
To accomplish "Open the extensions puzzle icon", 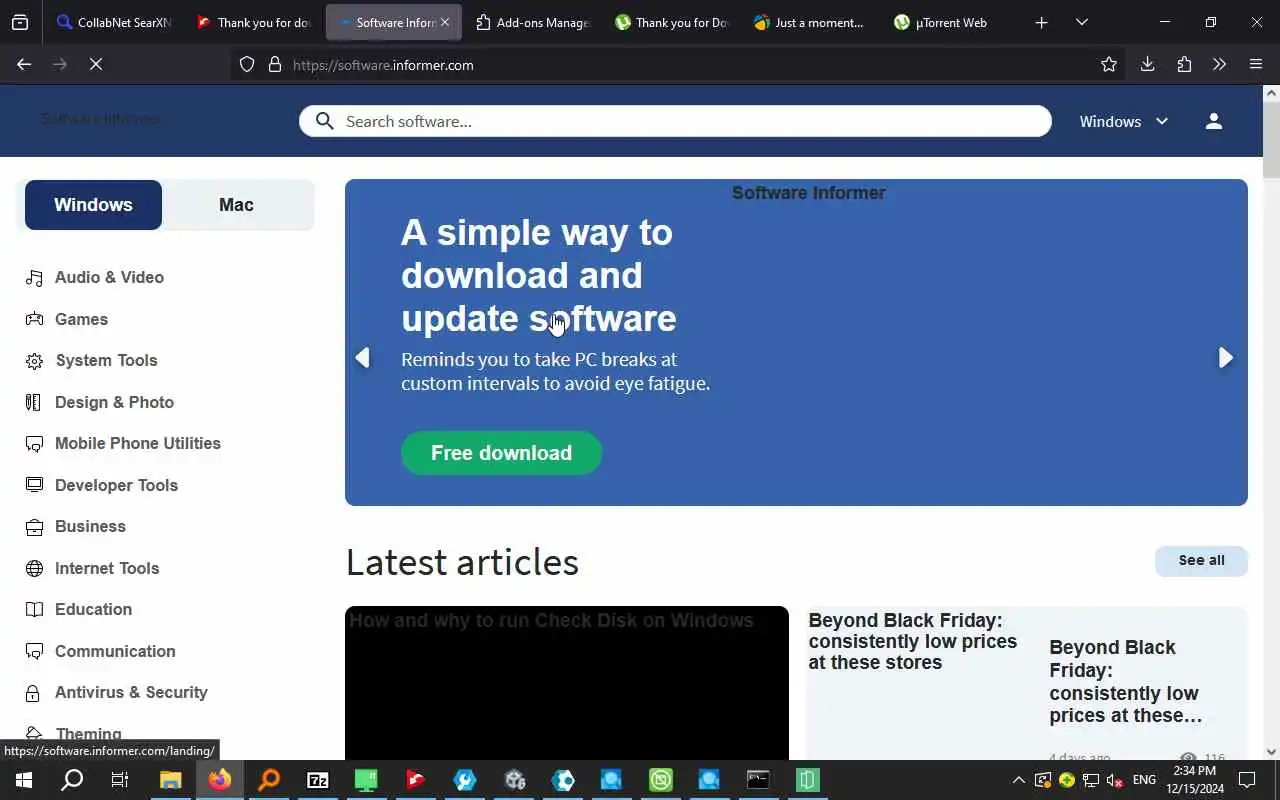I will pyautogui.click(x=1184, y=65).
